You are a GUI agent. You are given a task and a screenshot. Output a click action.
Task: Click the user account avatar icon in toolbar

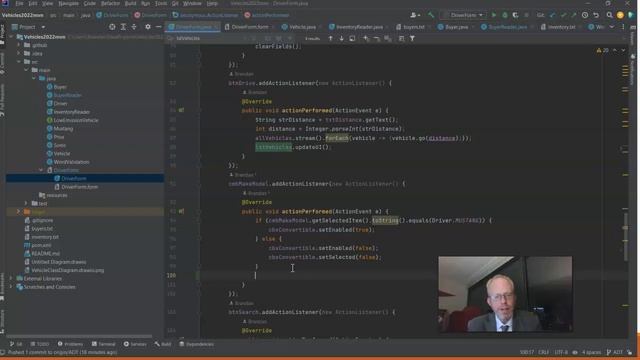(415, 15)
